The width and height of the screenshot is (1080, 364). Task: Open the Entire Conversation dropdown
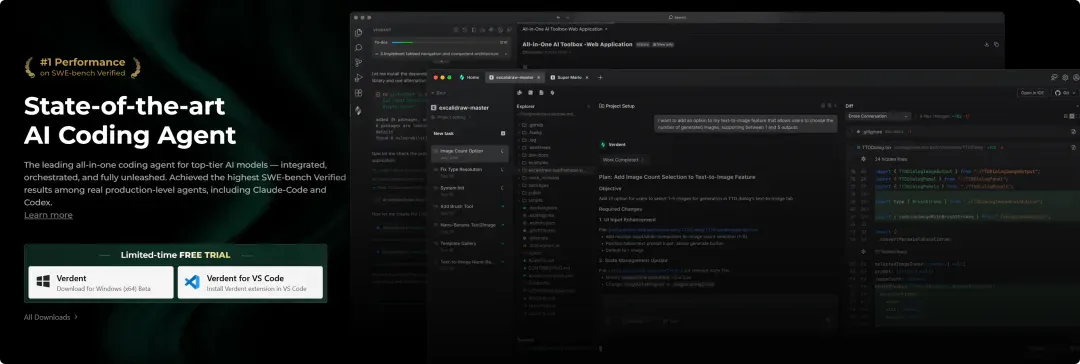coord(878,116)
